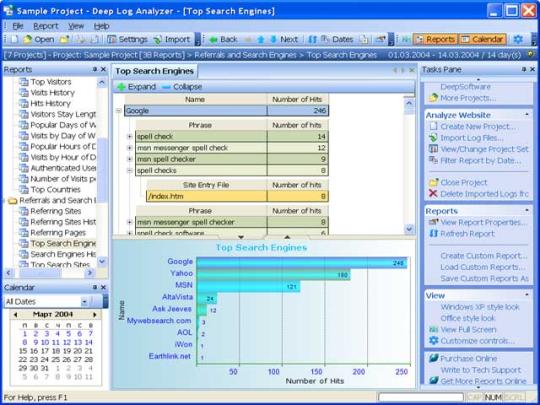Collapse the 'spell checks' phrase row
The width and height of the screenshot is (540, 405).
pyautogui.click(x=130, y=170)
